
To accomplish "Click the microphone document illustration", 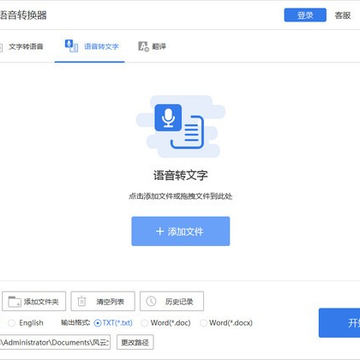I will click(x=180, y=127).
